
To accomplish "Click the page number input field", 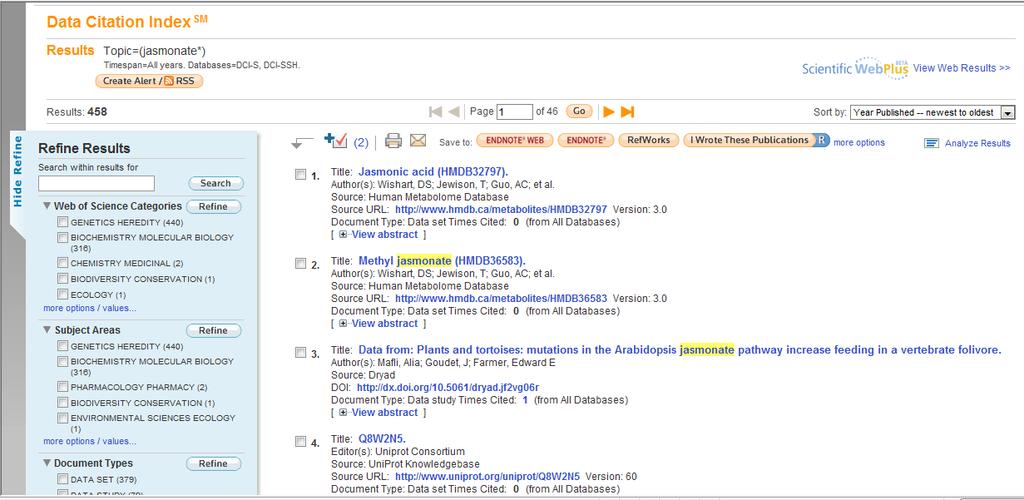I will coord(515,112).
